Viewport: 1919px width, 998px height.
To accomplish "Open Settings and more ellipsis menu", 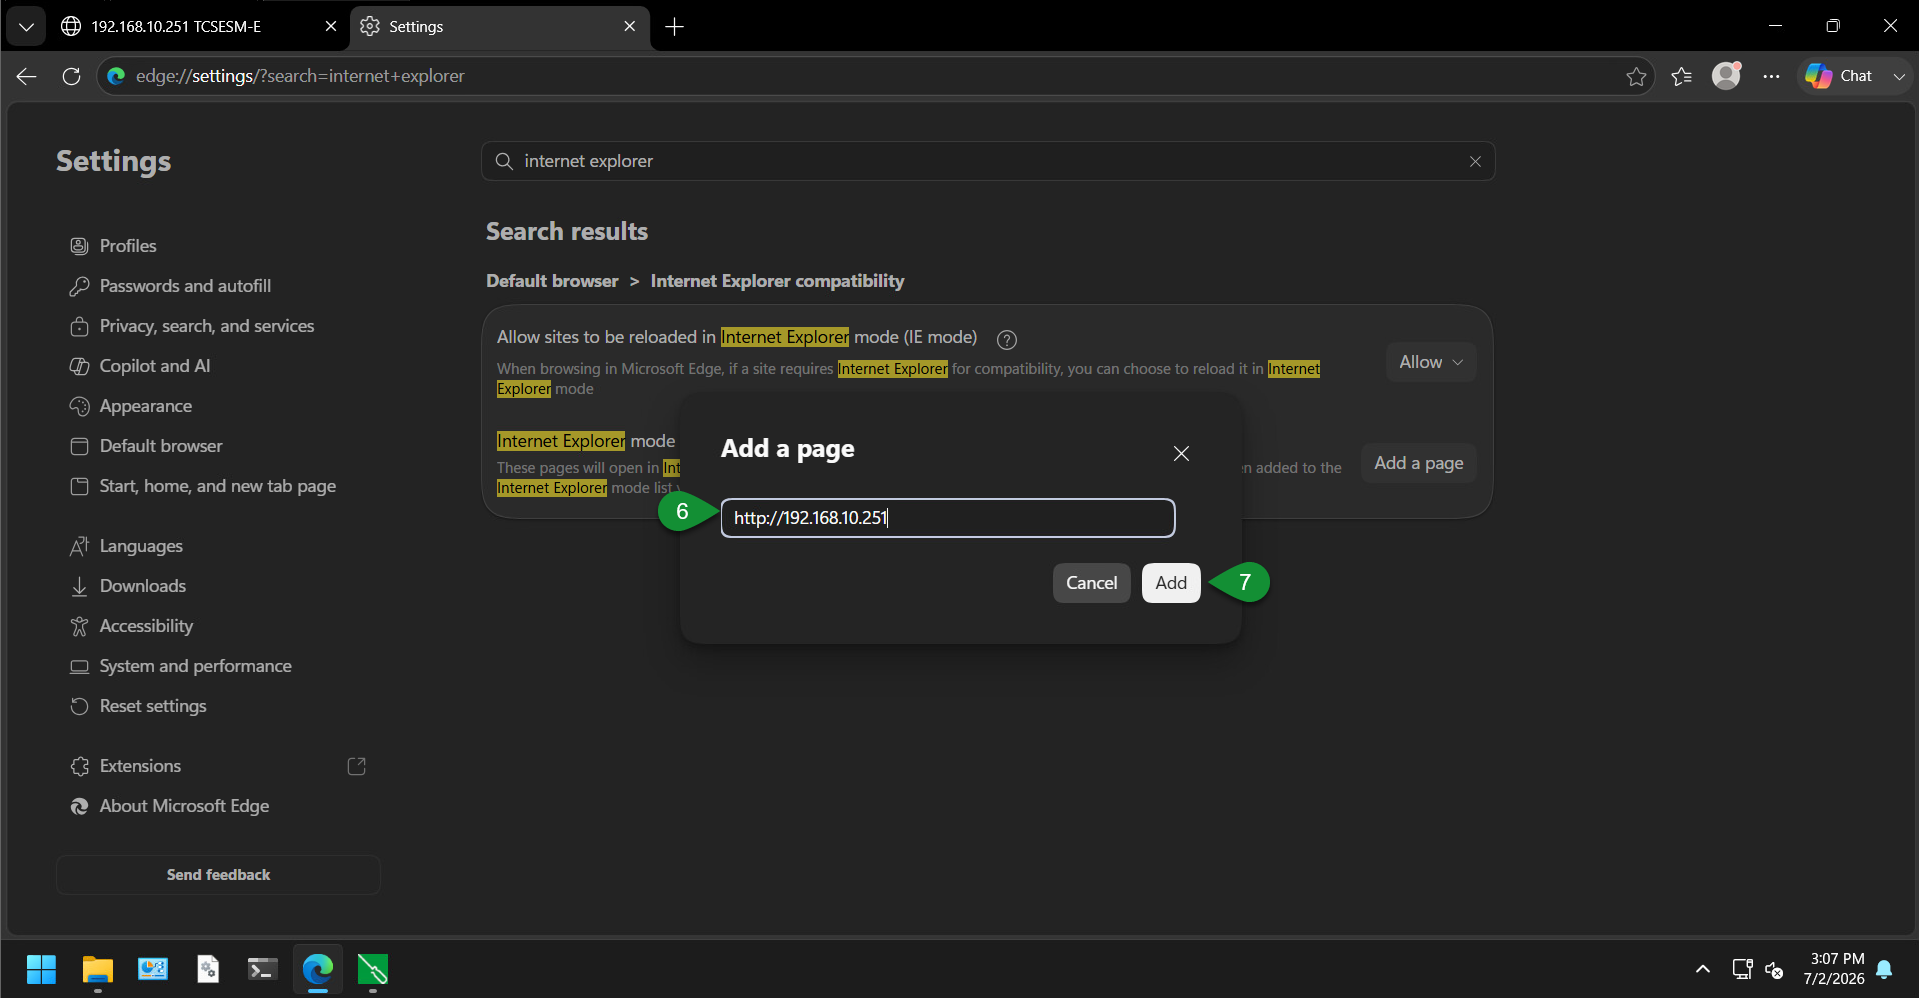I will [x=1772, y=76].
